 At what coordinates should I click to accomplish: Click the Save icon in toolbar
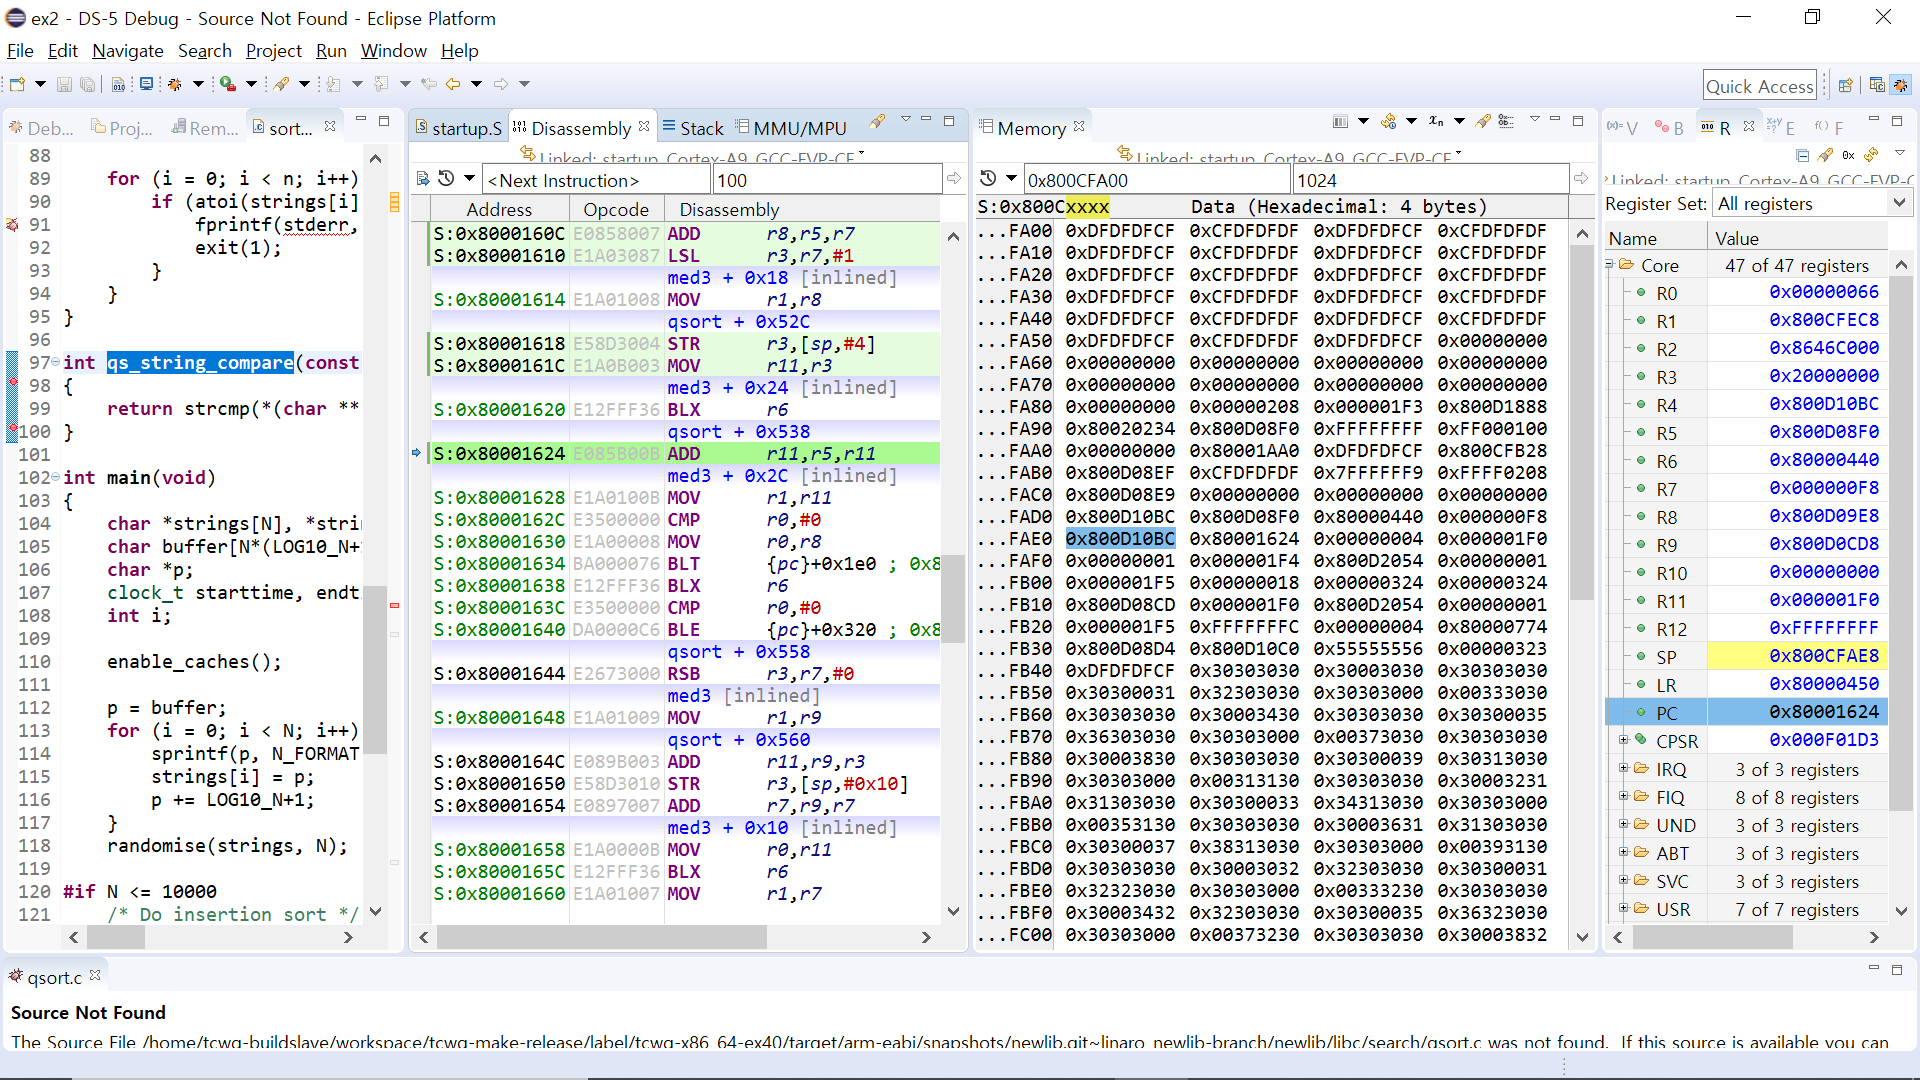[64, 84]
